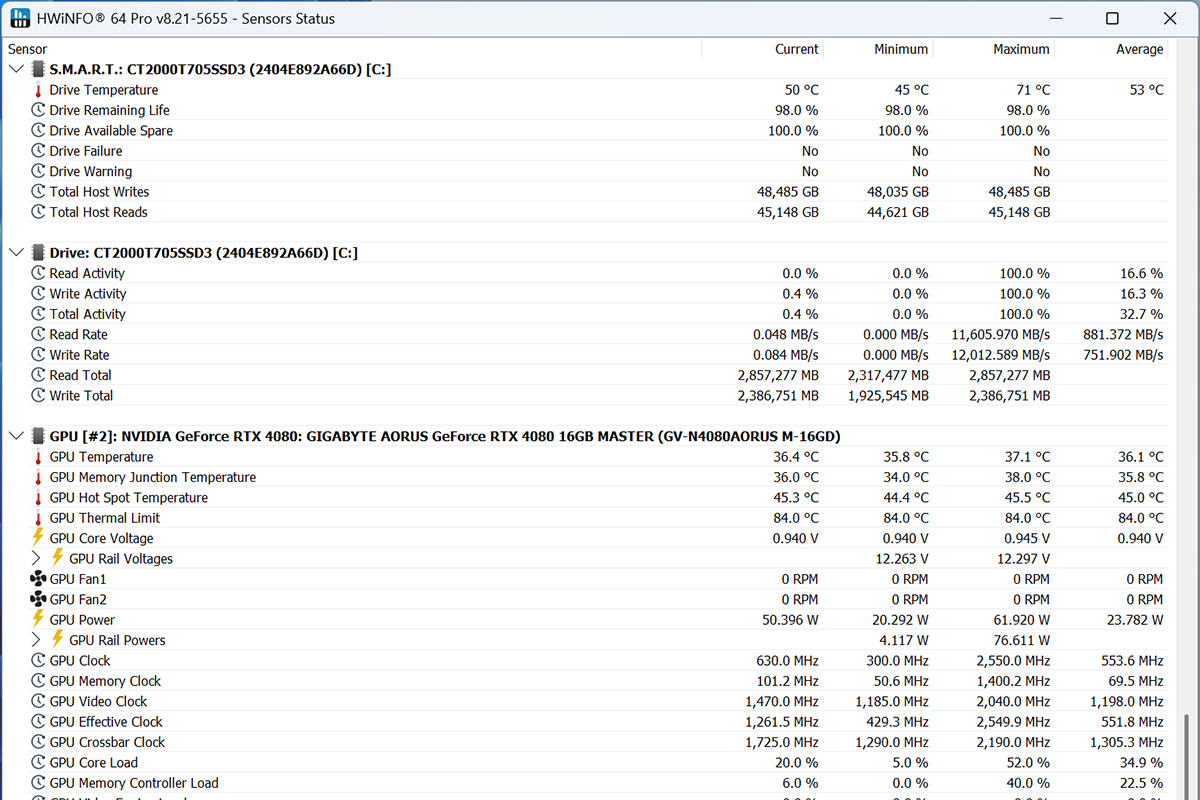
Task: Click the Write Rate clock icon
Action: [39, 355]
